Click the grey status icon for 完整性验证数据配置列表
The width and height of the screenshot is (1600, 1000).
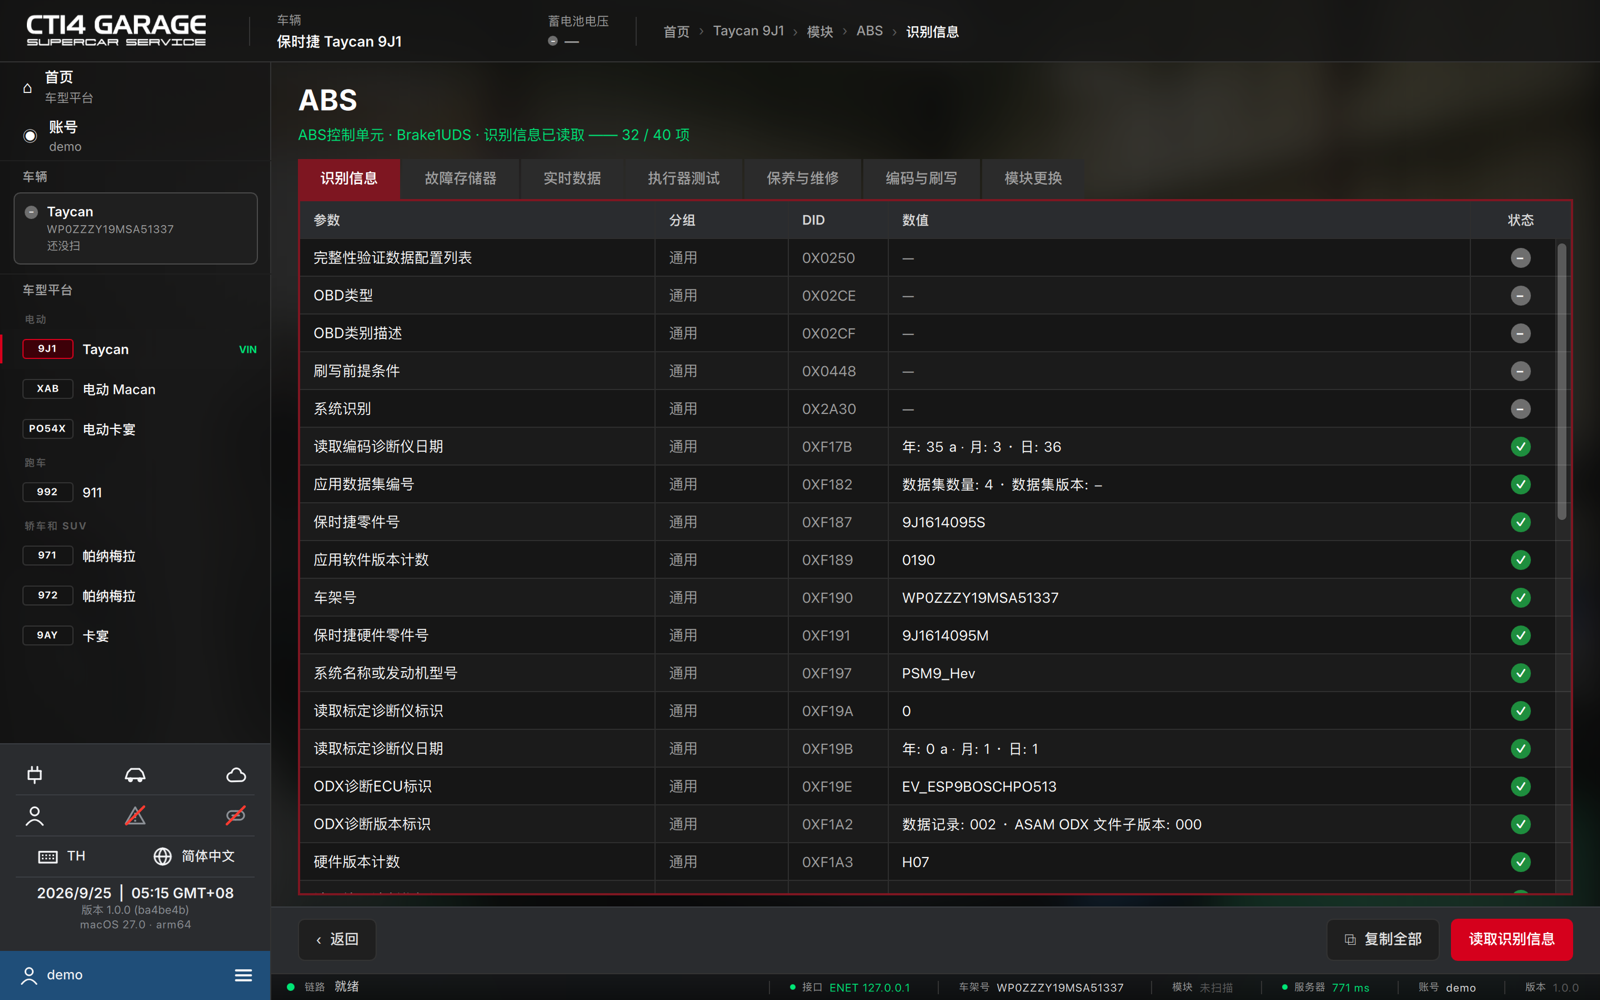click(1520, 258)
